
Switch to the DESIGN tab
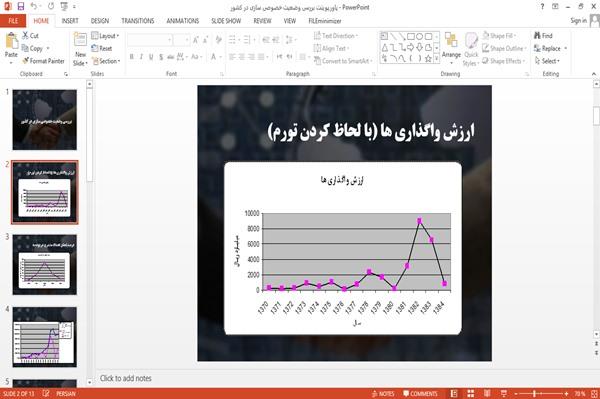100,21
